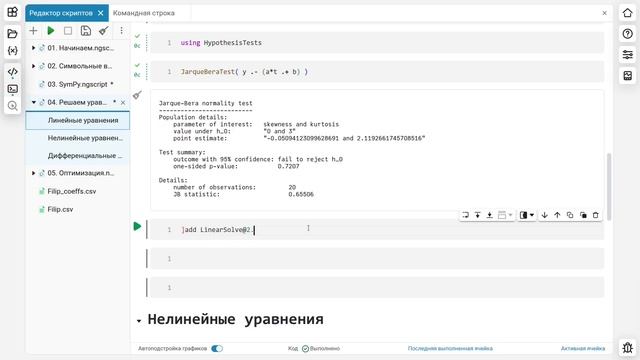
Task: Click the vertical scrollbar of the editor
Action: (609, 187)
